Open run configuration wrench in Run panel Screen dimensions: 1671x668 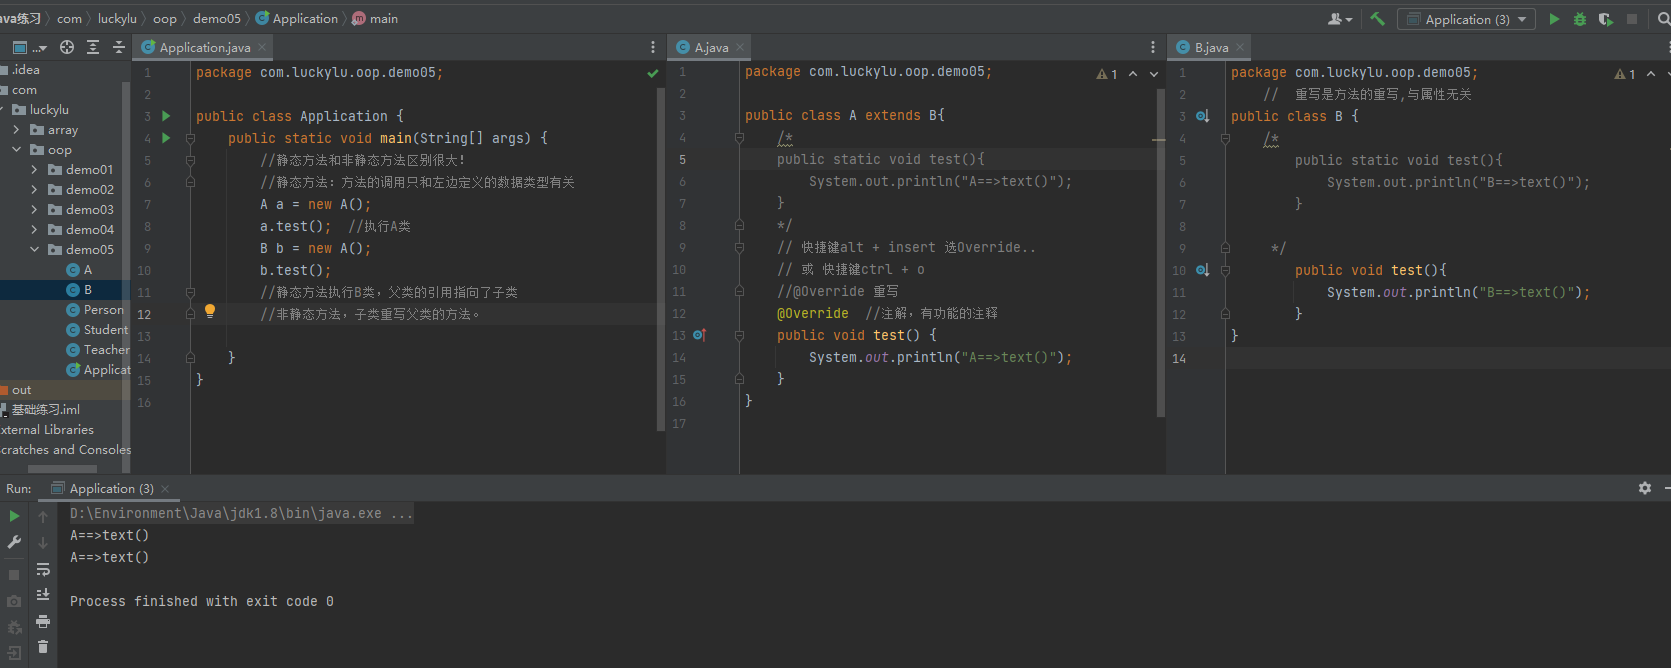14,542
